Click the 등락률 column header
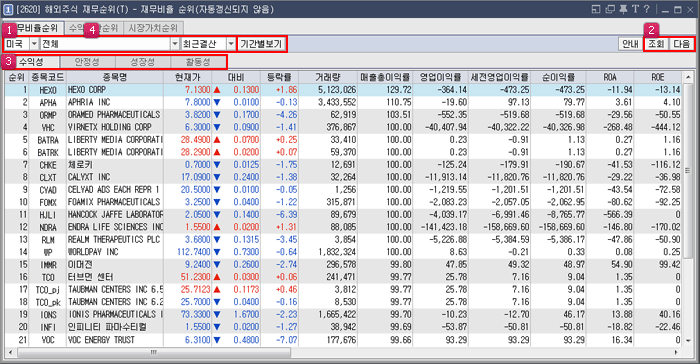 tap(279, 77)
